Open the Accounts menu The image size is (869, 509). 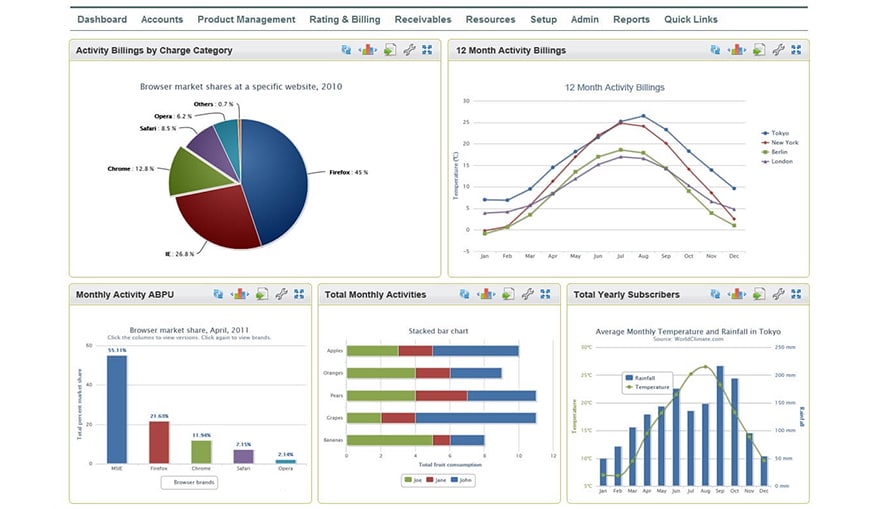162,19
